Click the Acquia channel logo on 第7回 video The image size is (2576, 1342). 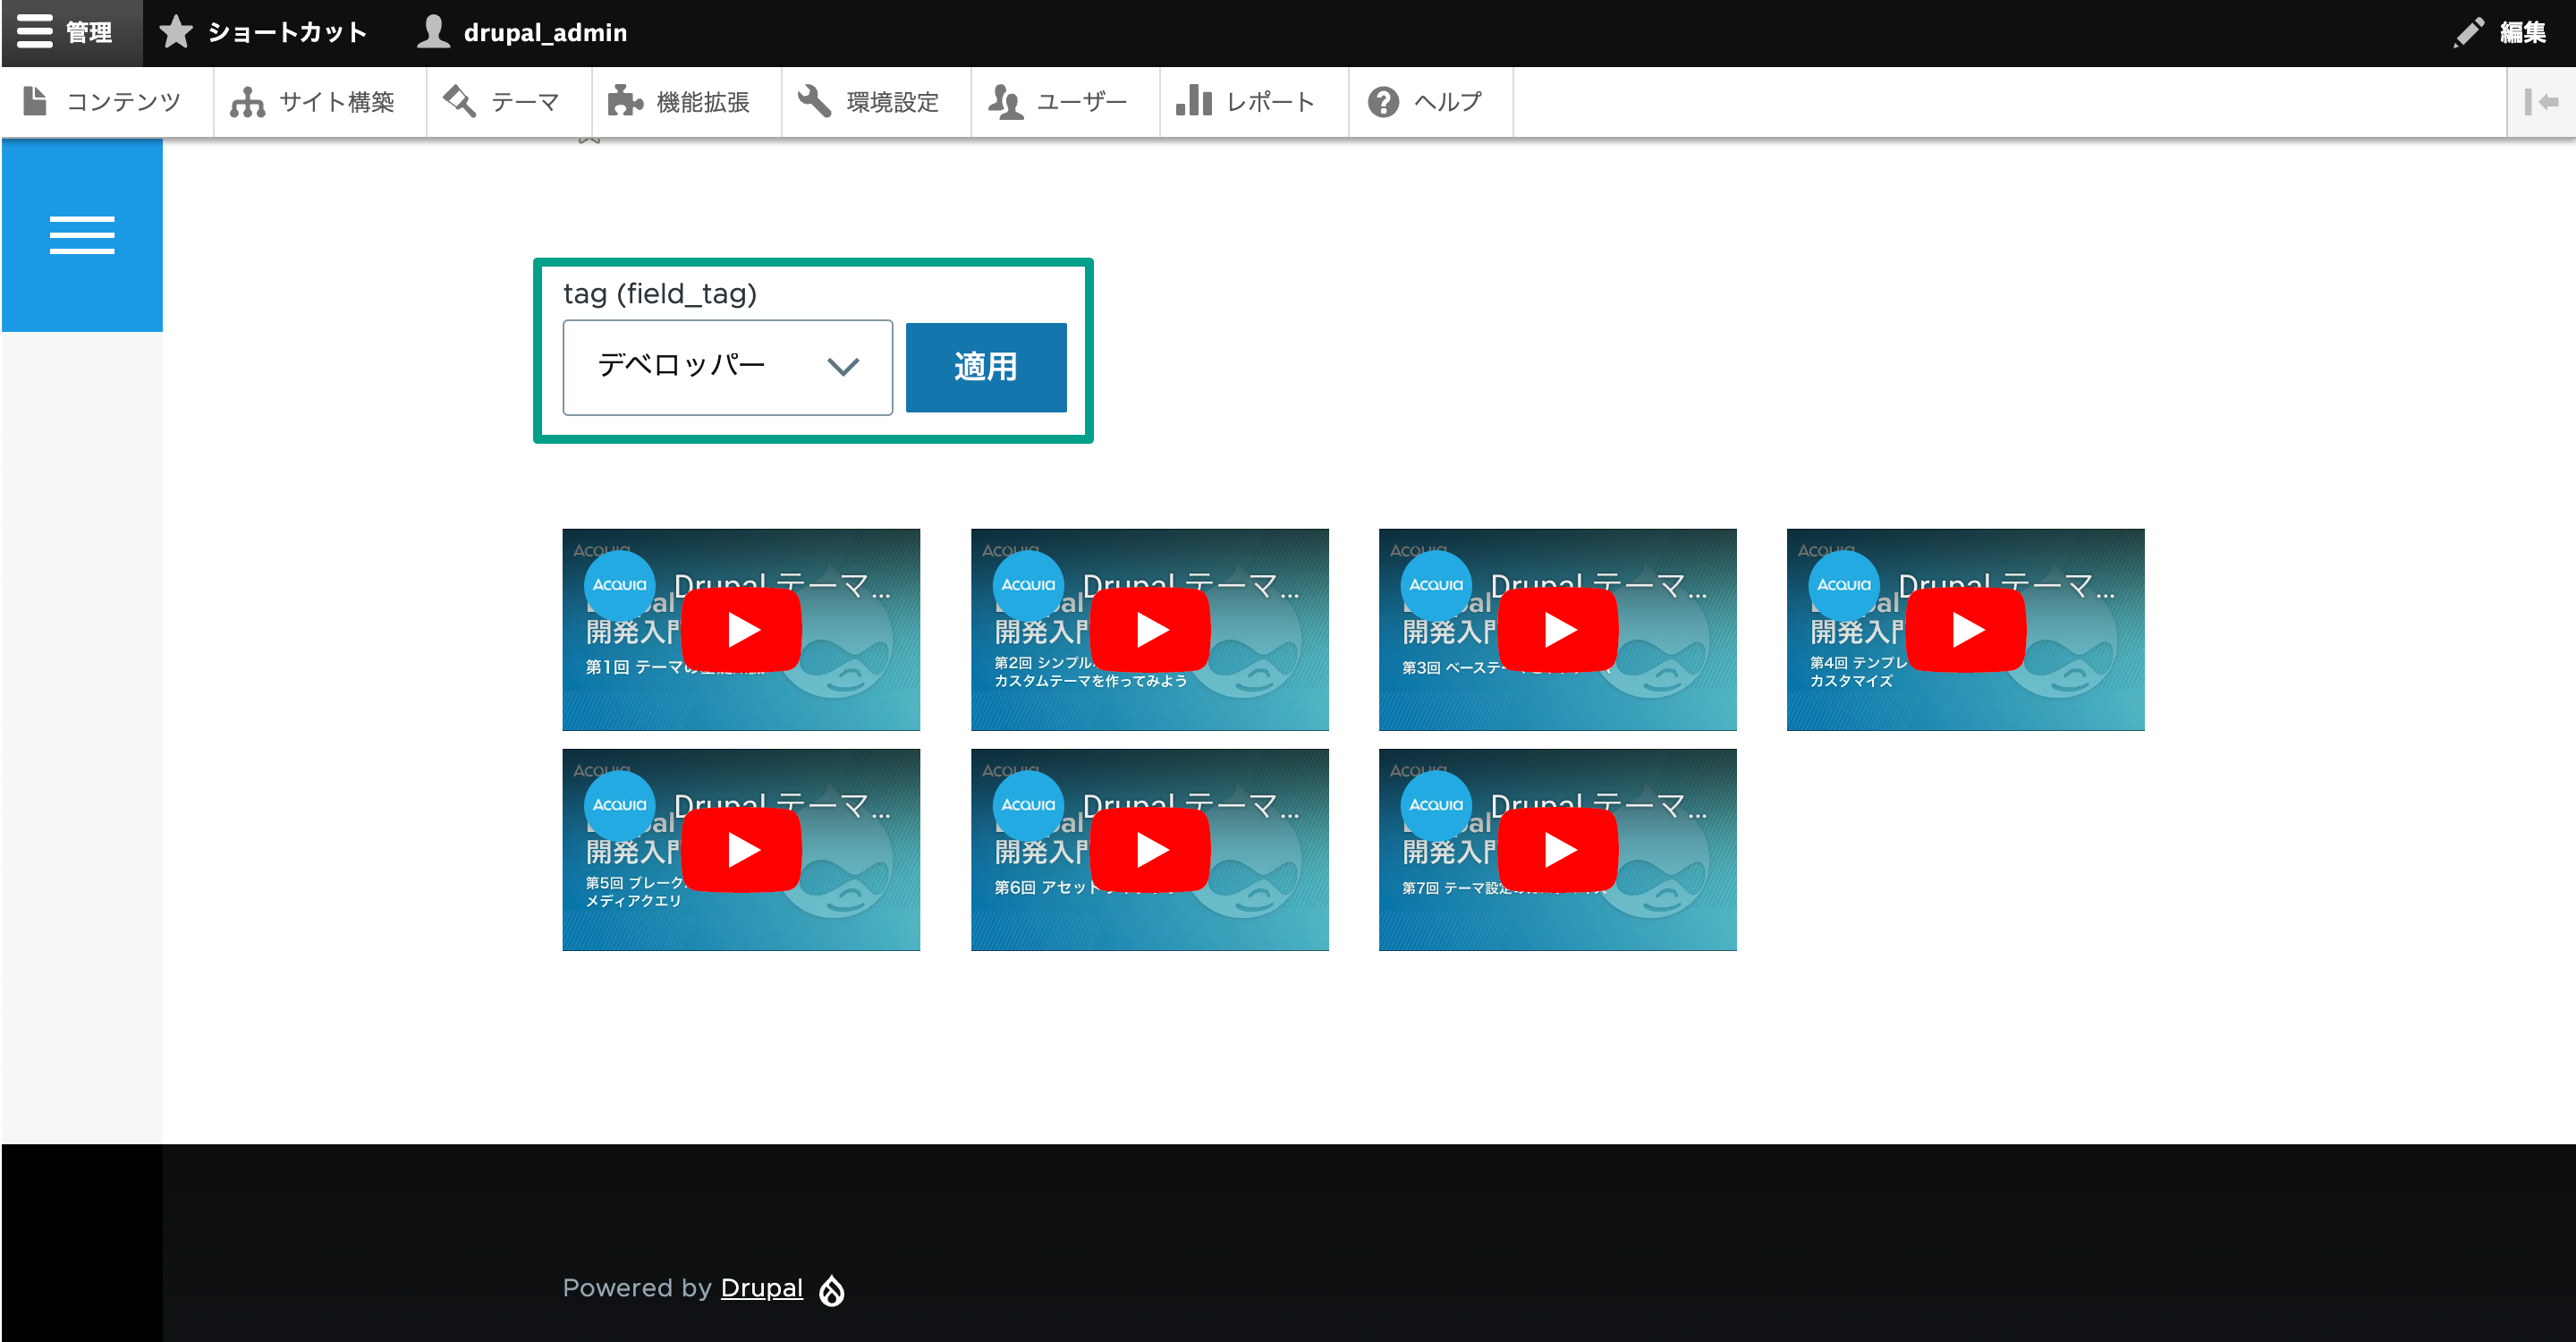[1436, 805]
